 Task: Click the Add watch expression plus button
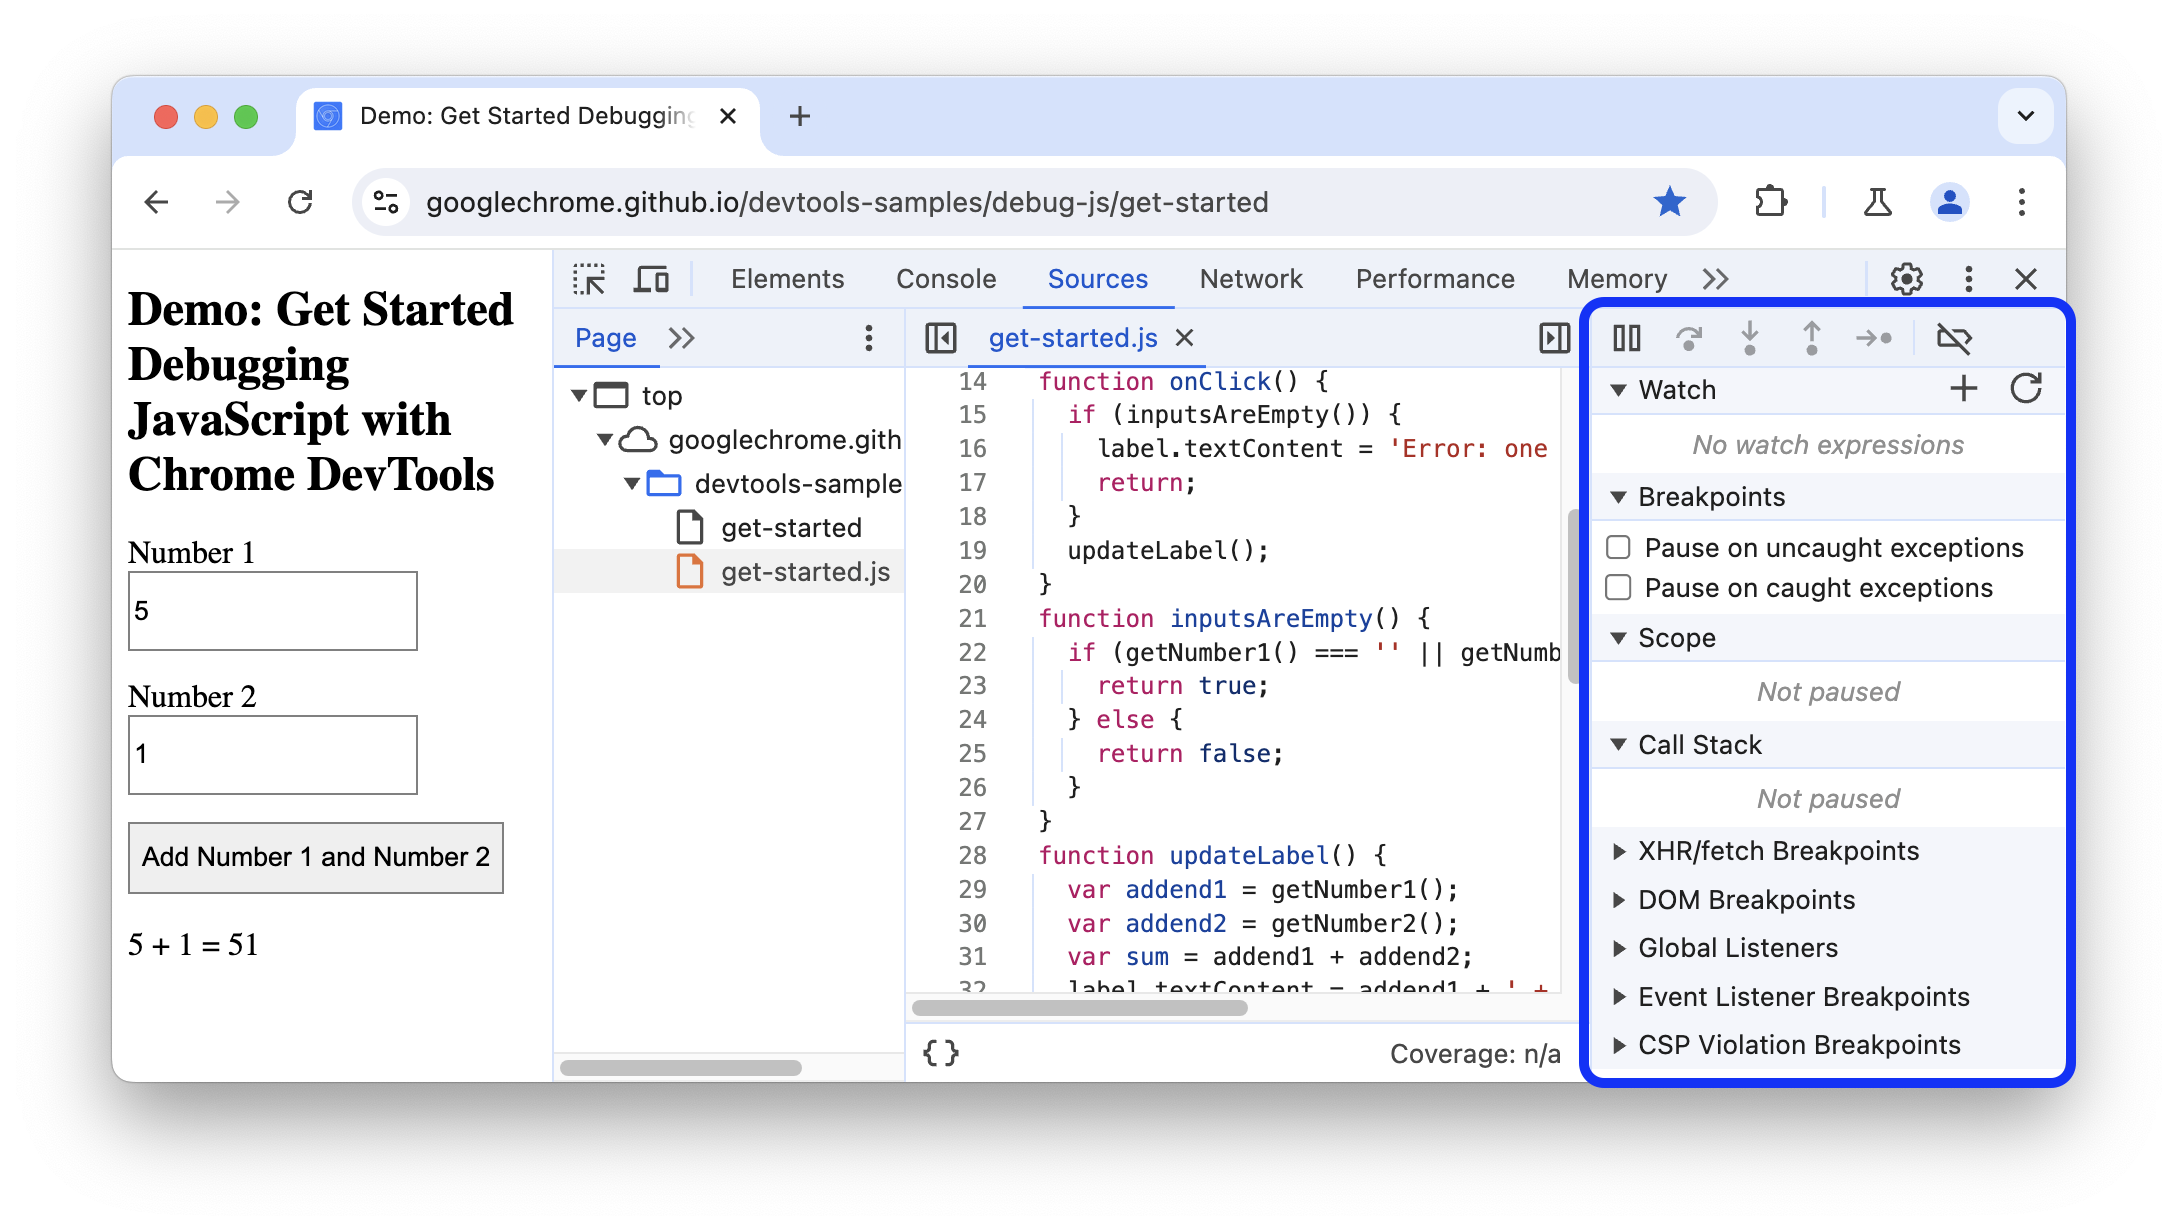pyautogui.click(x=1963, y=389)
